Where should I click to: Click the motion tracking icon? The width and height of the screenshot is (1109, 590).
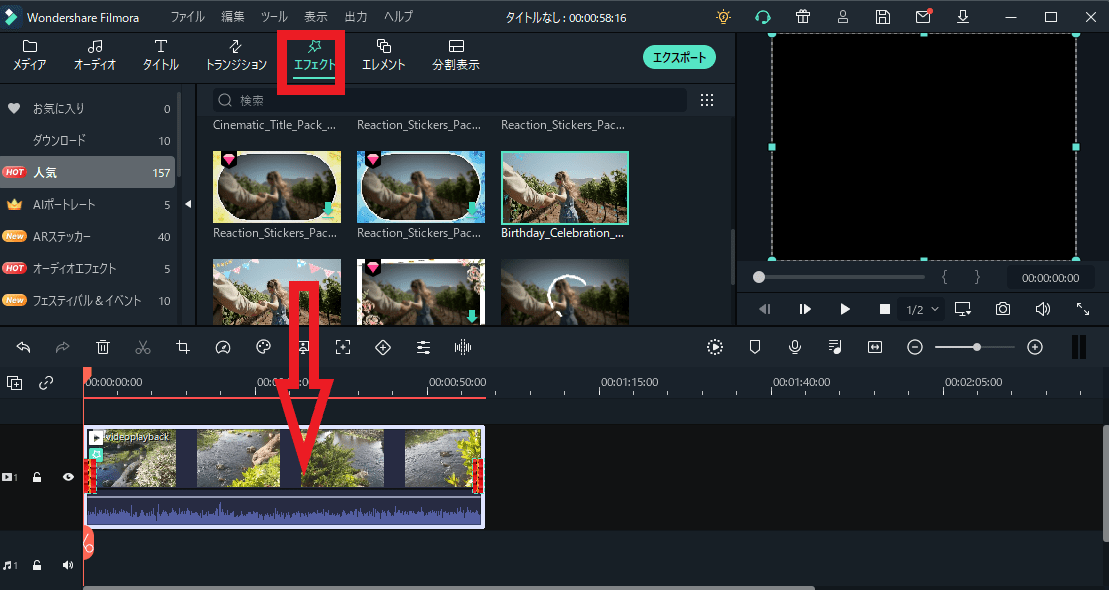pyautogui.click(x=343, y=347)
